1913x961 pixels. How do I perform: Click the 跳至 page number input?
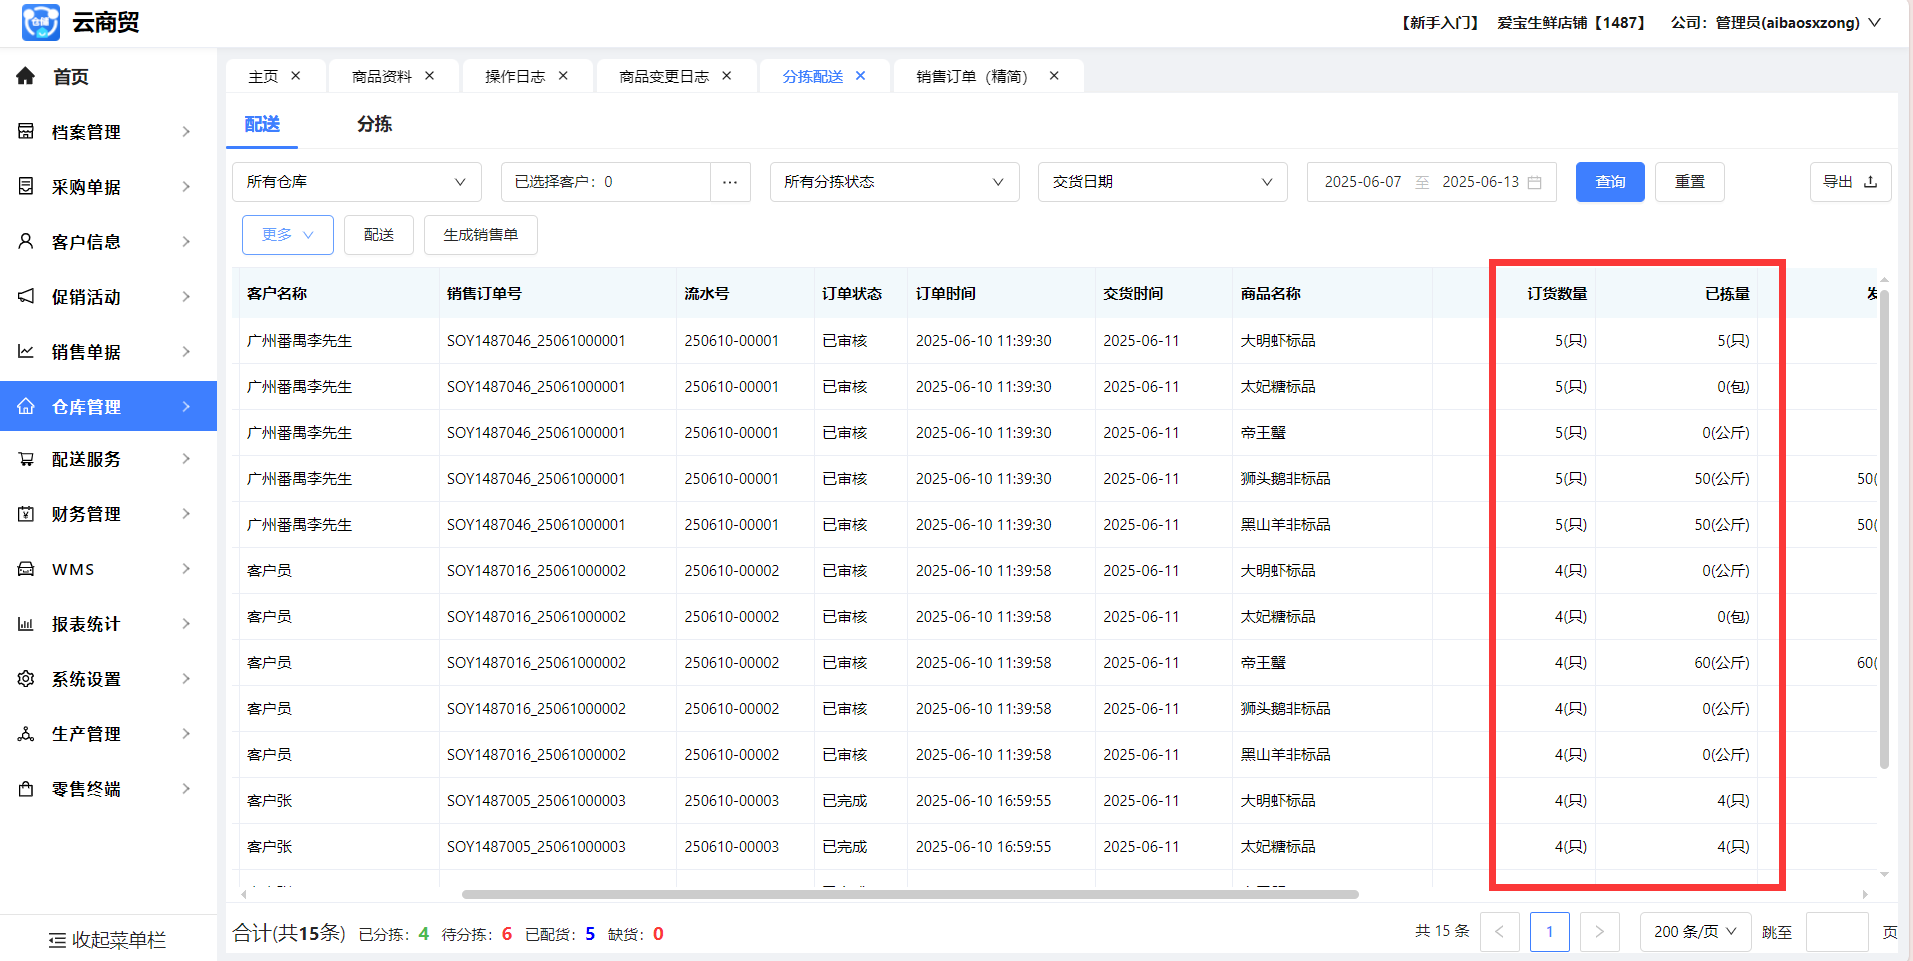click(x=1837, y=932)
